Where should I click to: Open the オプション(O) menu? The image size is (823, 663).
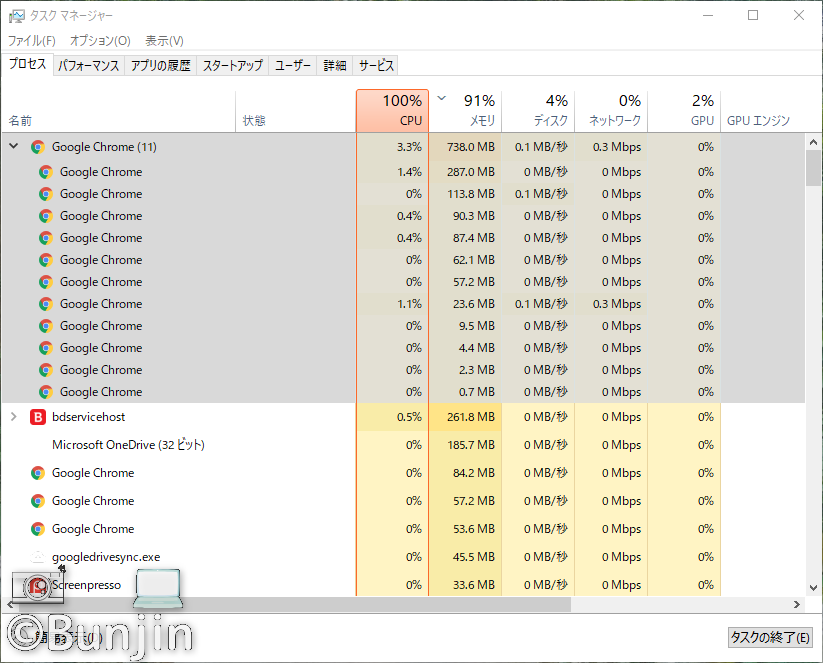[100, 40]
